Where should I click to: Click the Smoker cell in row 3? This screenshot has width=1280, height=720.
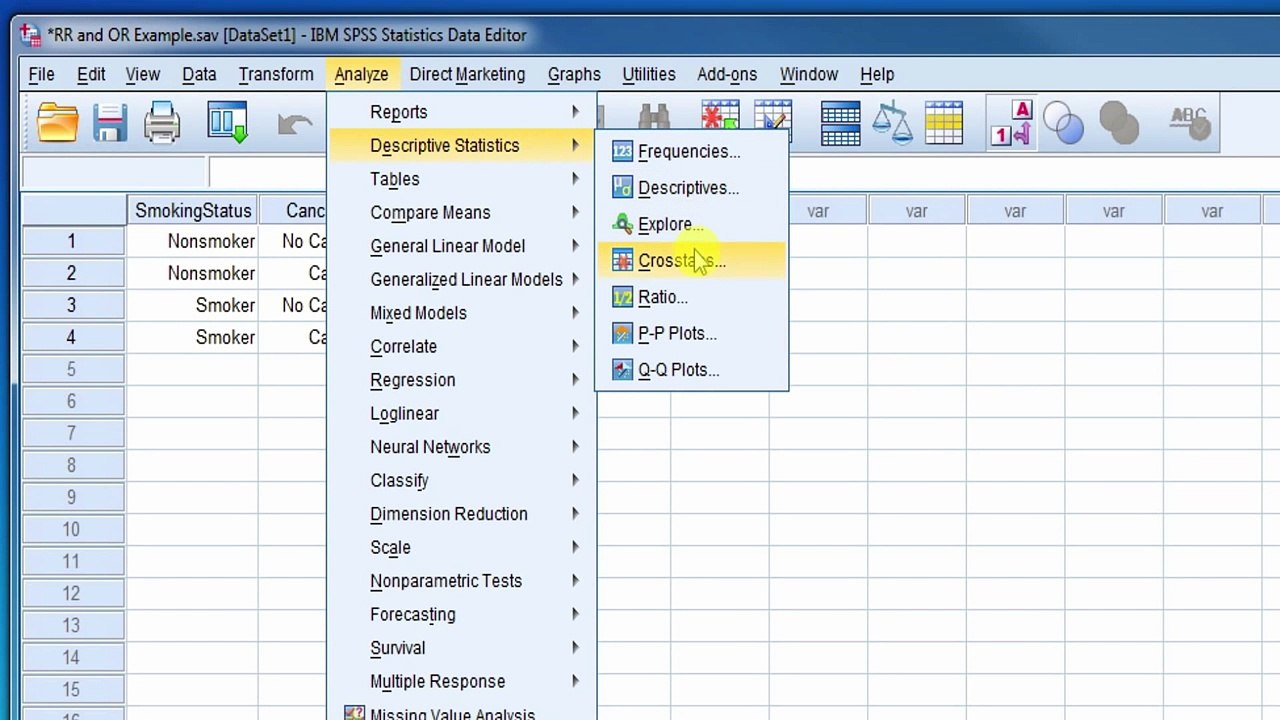coord(192,305)
